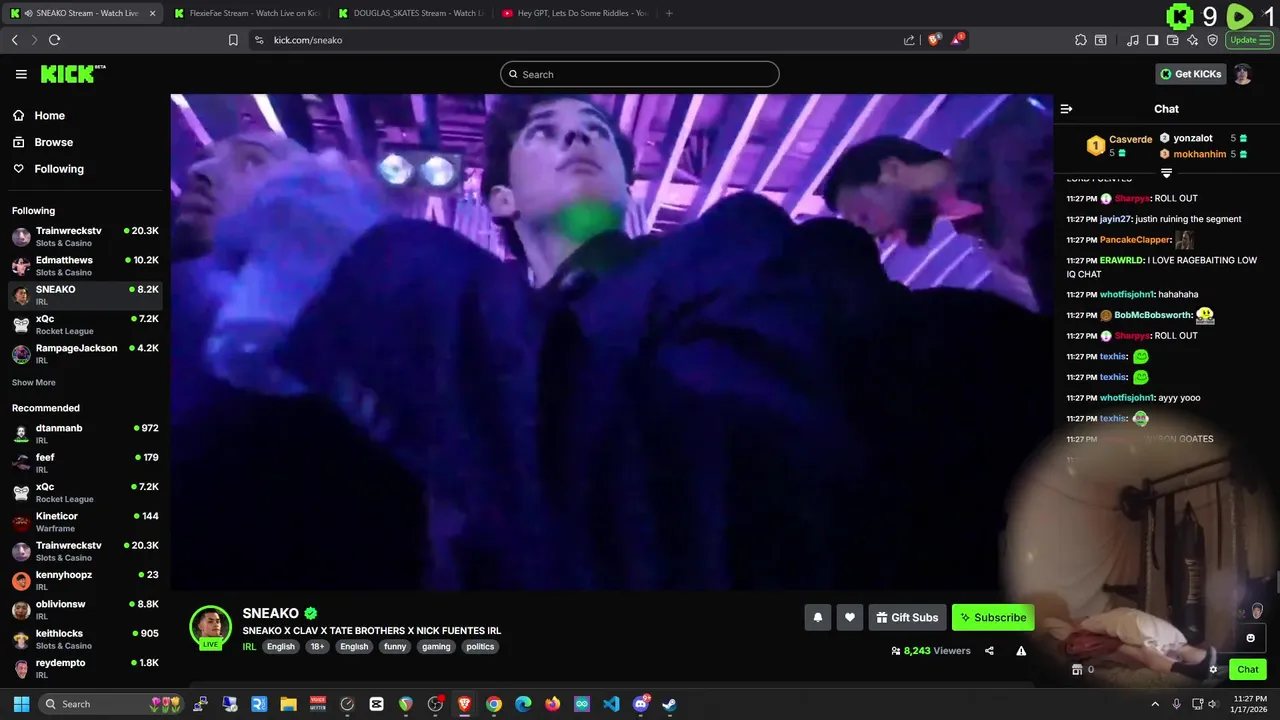Click the stream video player
Viewport: 1280px width, 720px height.
[x=611, y=342]
